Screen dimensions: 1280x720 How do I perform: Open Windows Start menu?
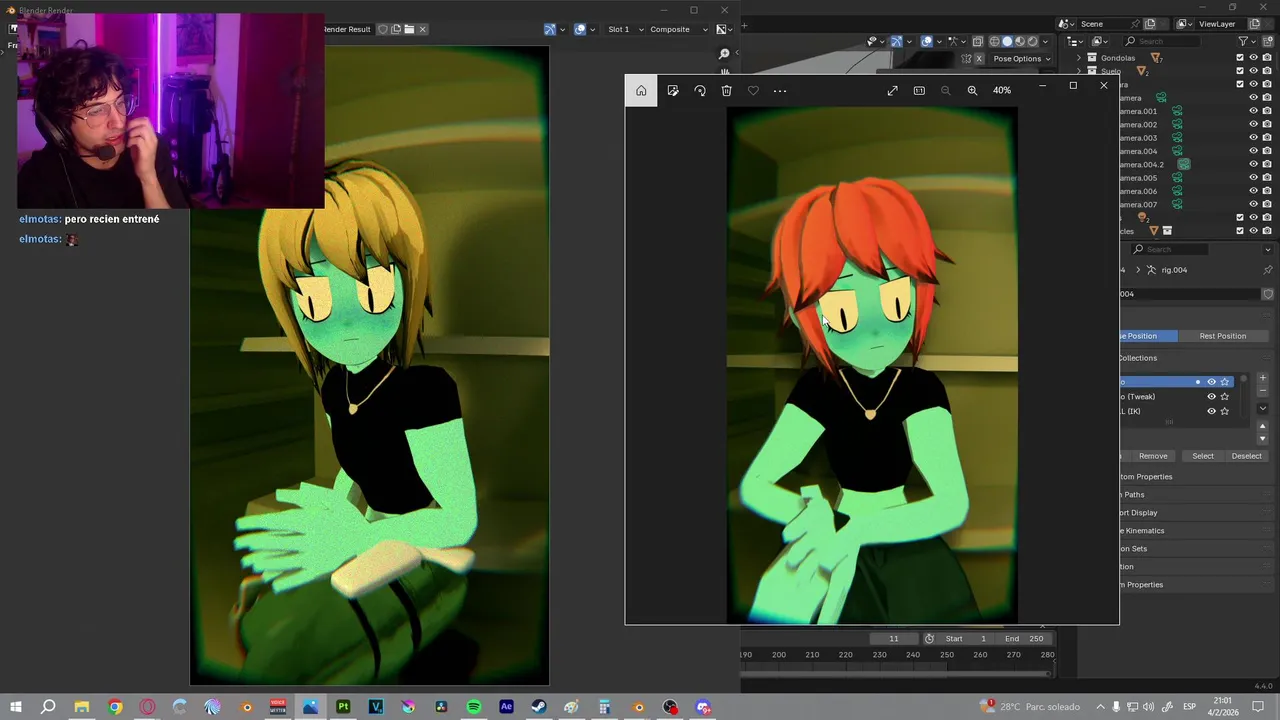(16, 707)
